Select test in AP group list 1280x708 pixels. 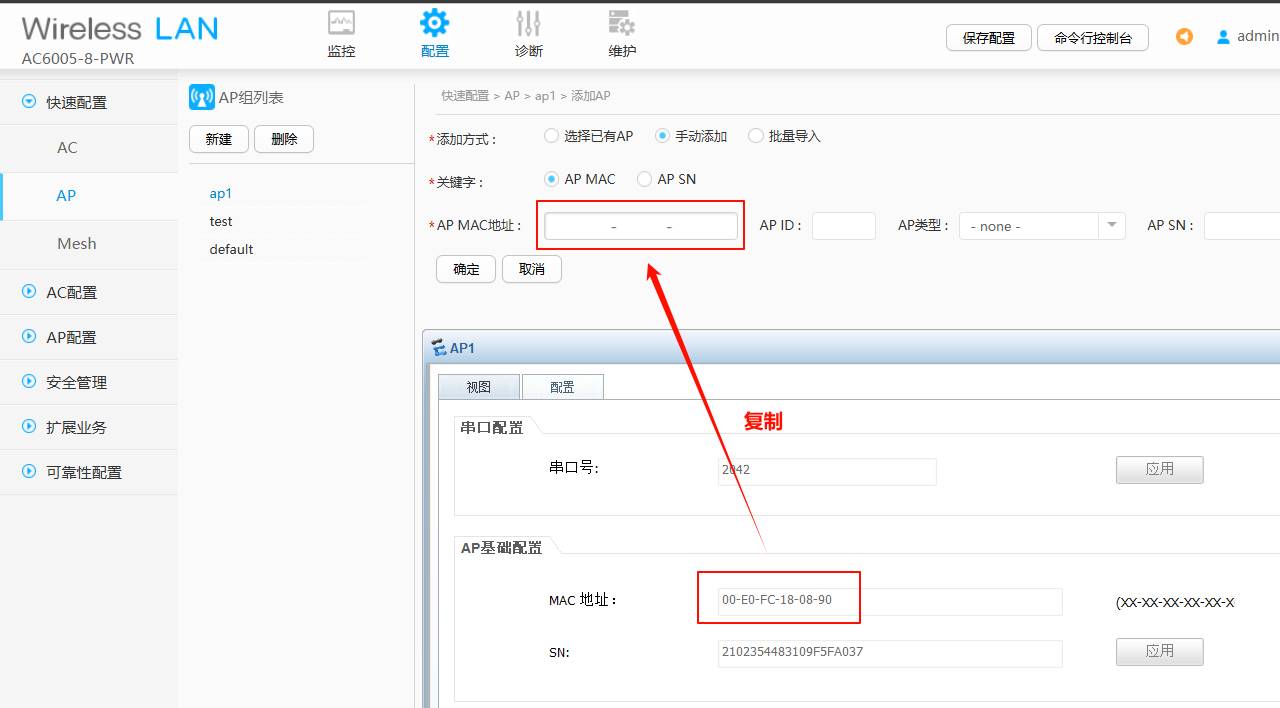(221, 221)
